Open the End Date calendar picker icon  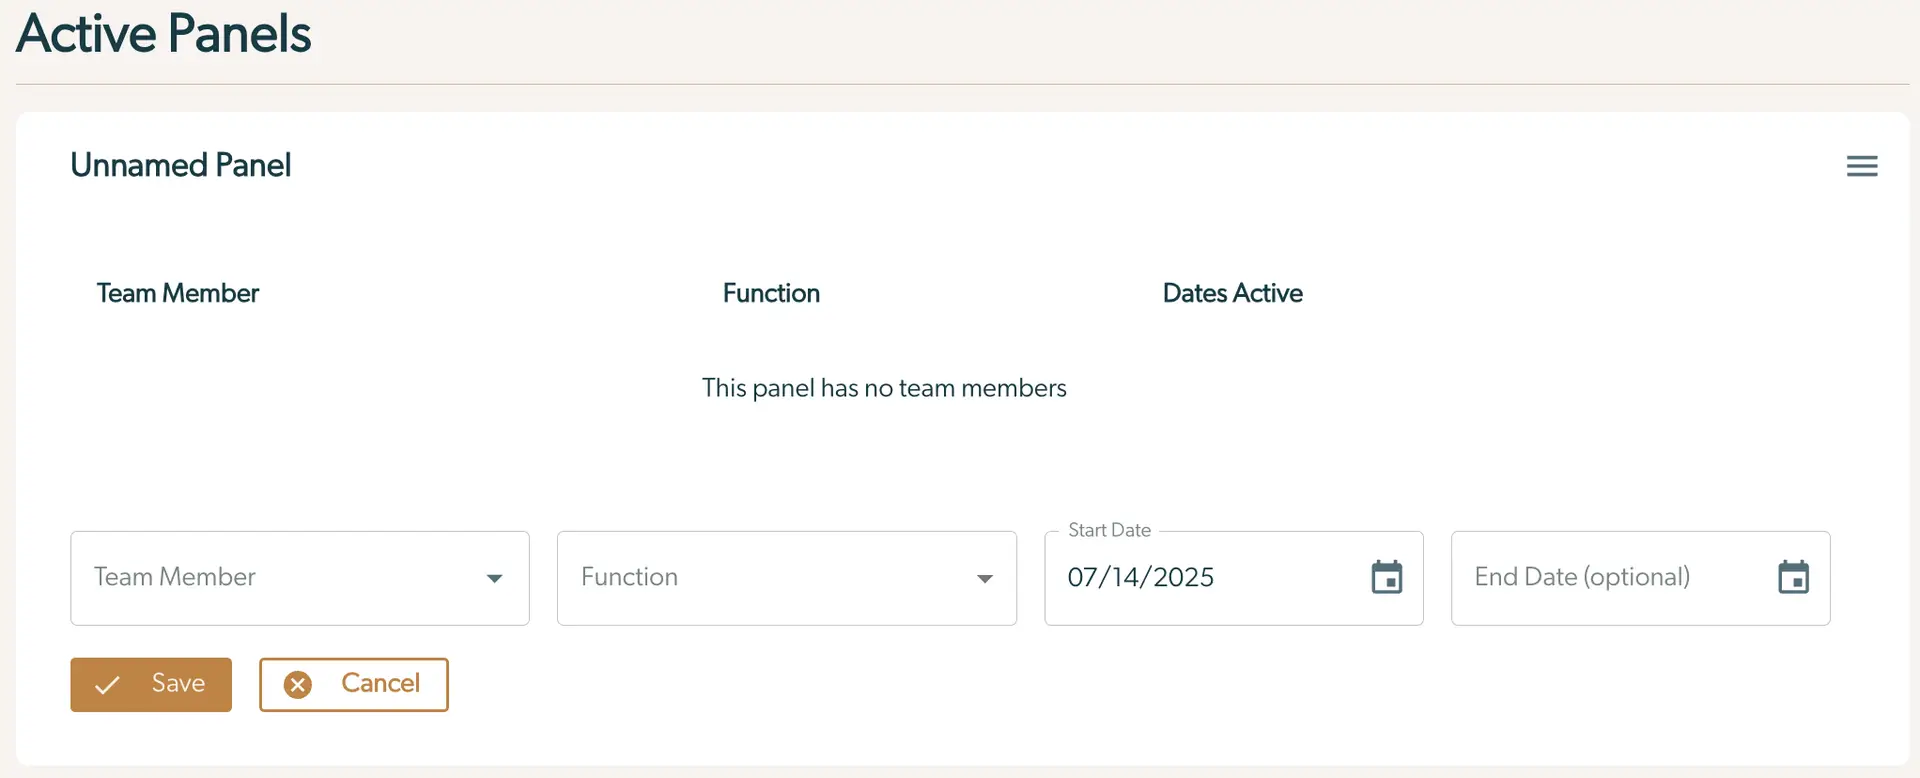coord(1793,578)
